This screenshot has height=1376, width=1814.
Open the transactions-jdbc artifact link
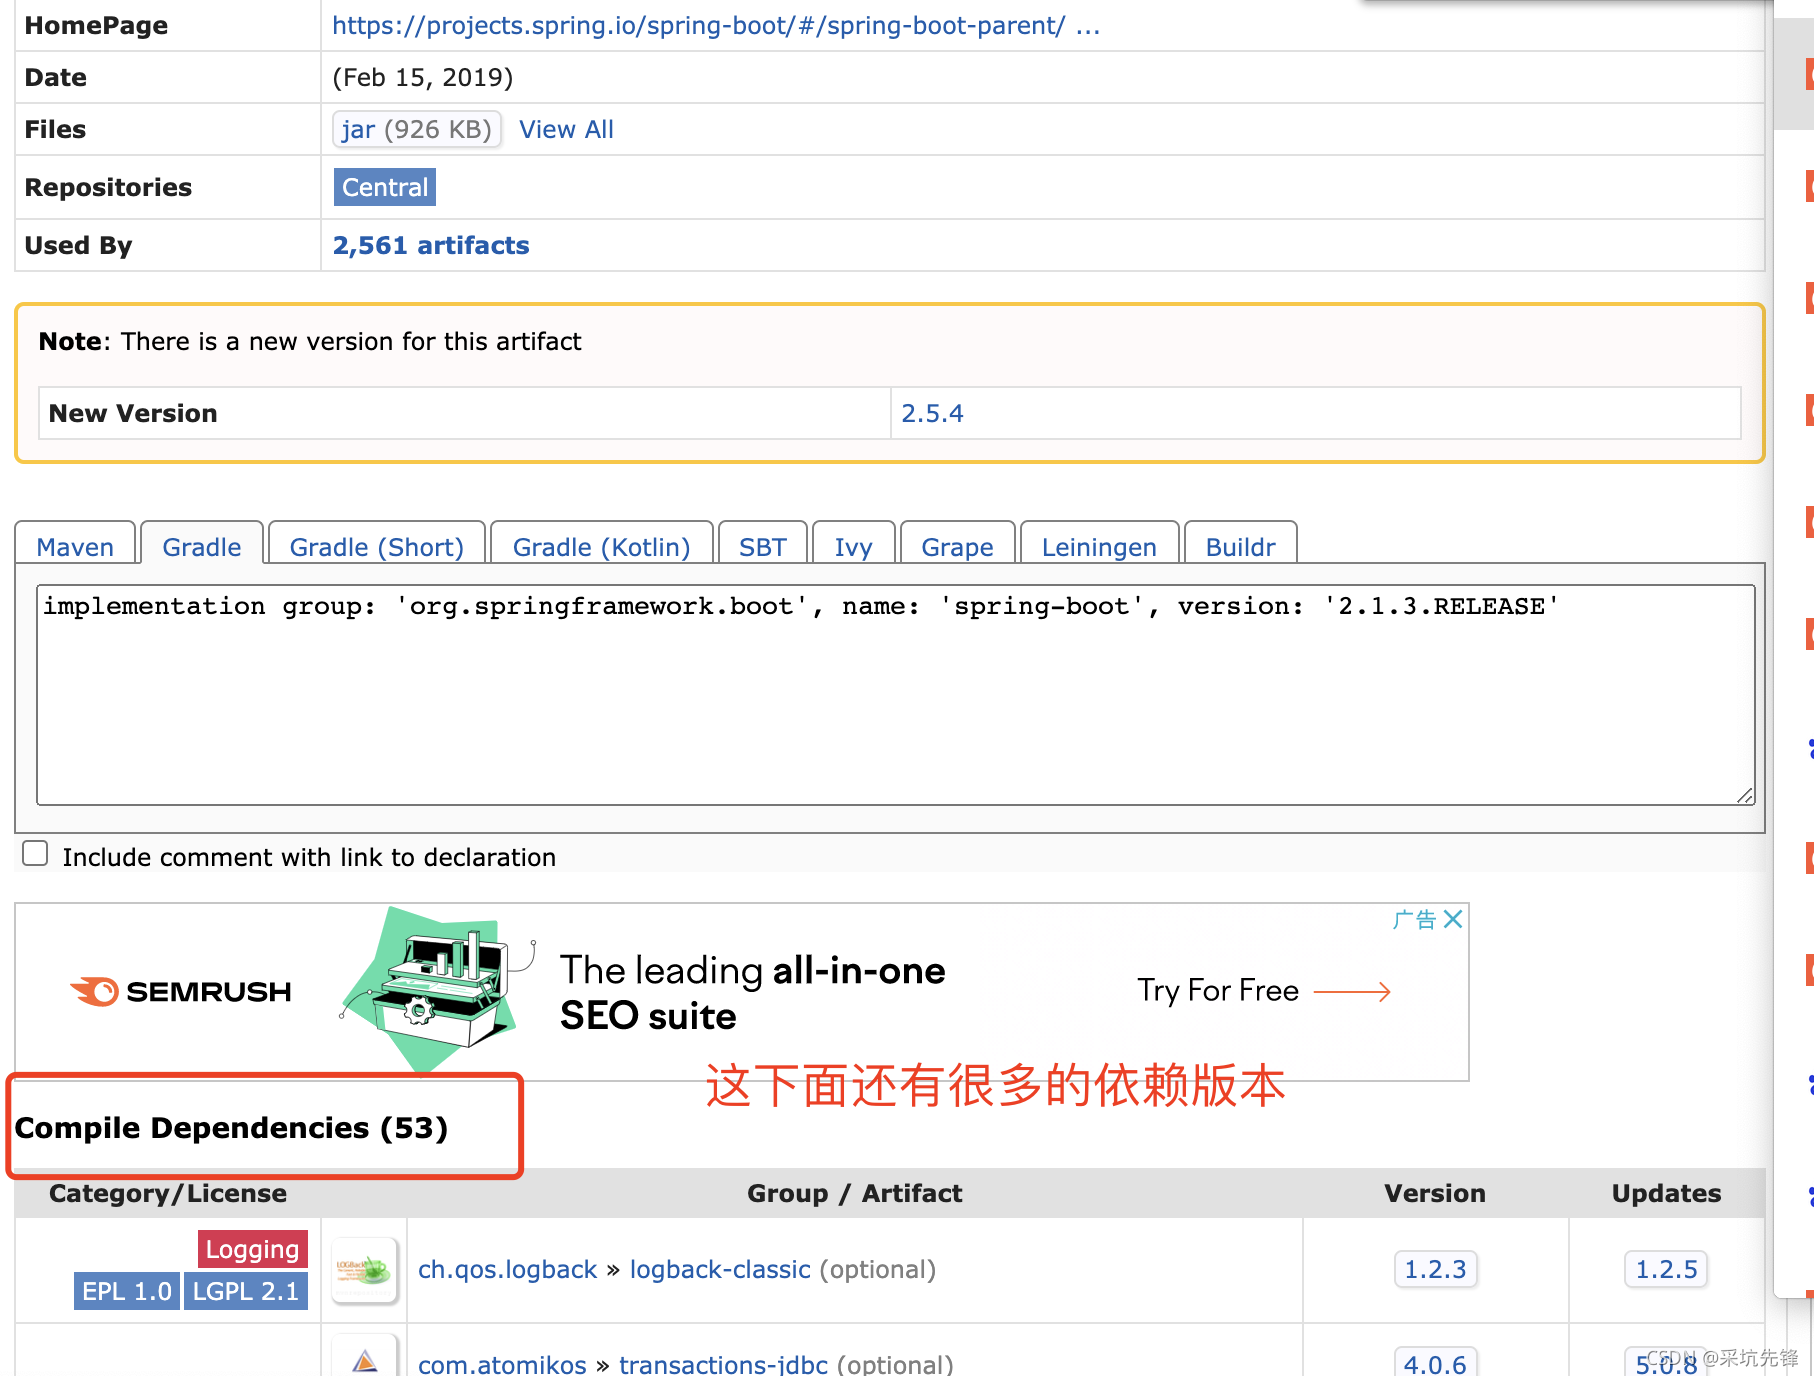point(723,1364)
